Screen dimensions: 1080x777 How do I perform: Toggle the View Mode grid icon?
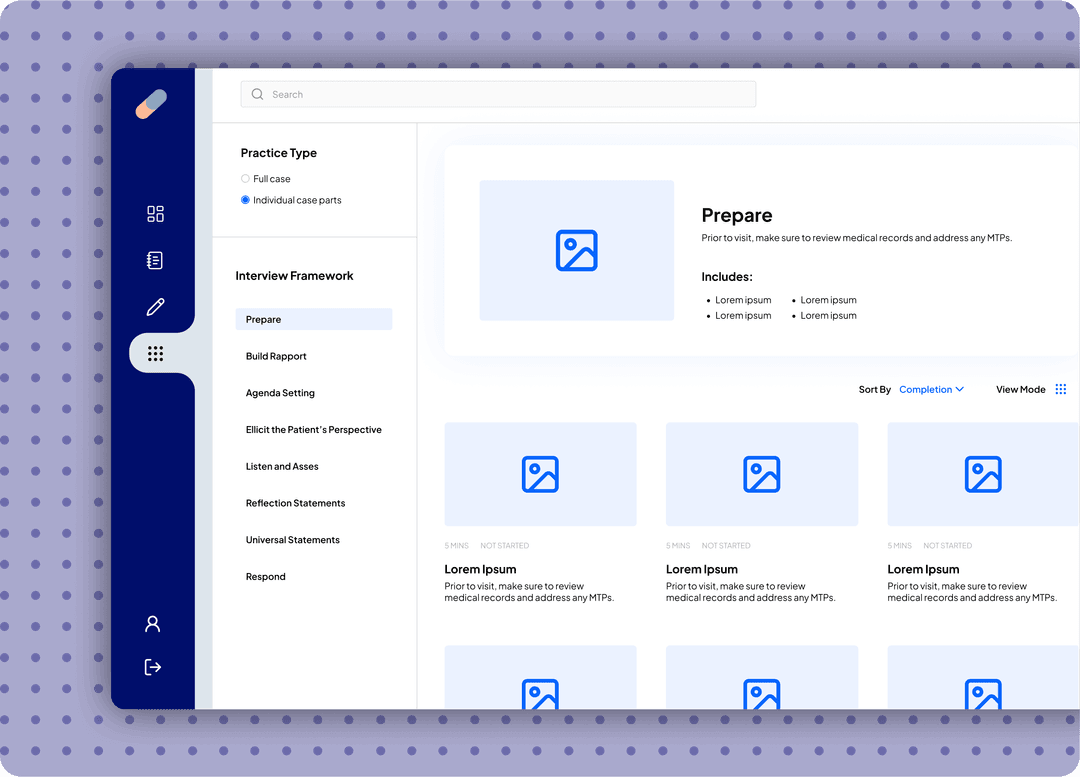1061,390
